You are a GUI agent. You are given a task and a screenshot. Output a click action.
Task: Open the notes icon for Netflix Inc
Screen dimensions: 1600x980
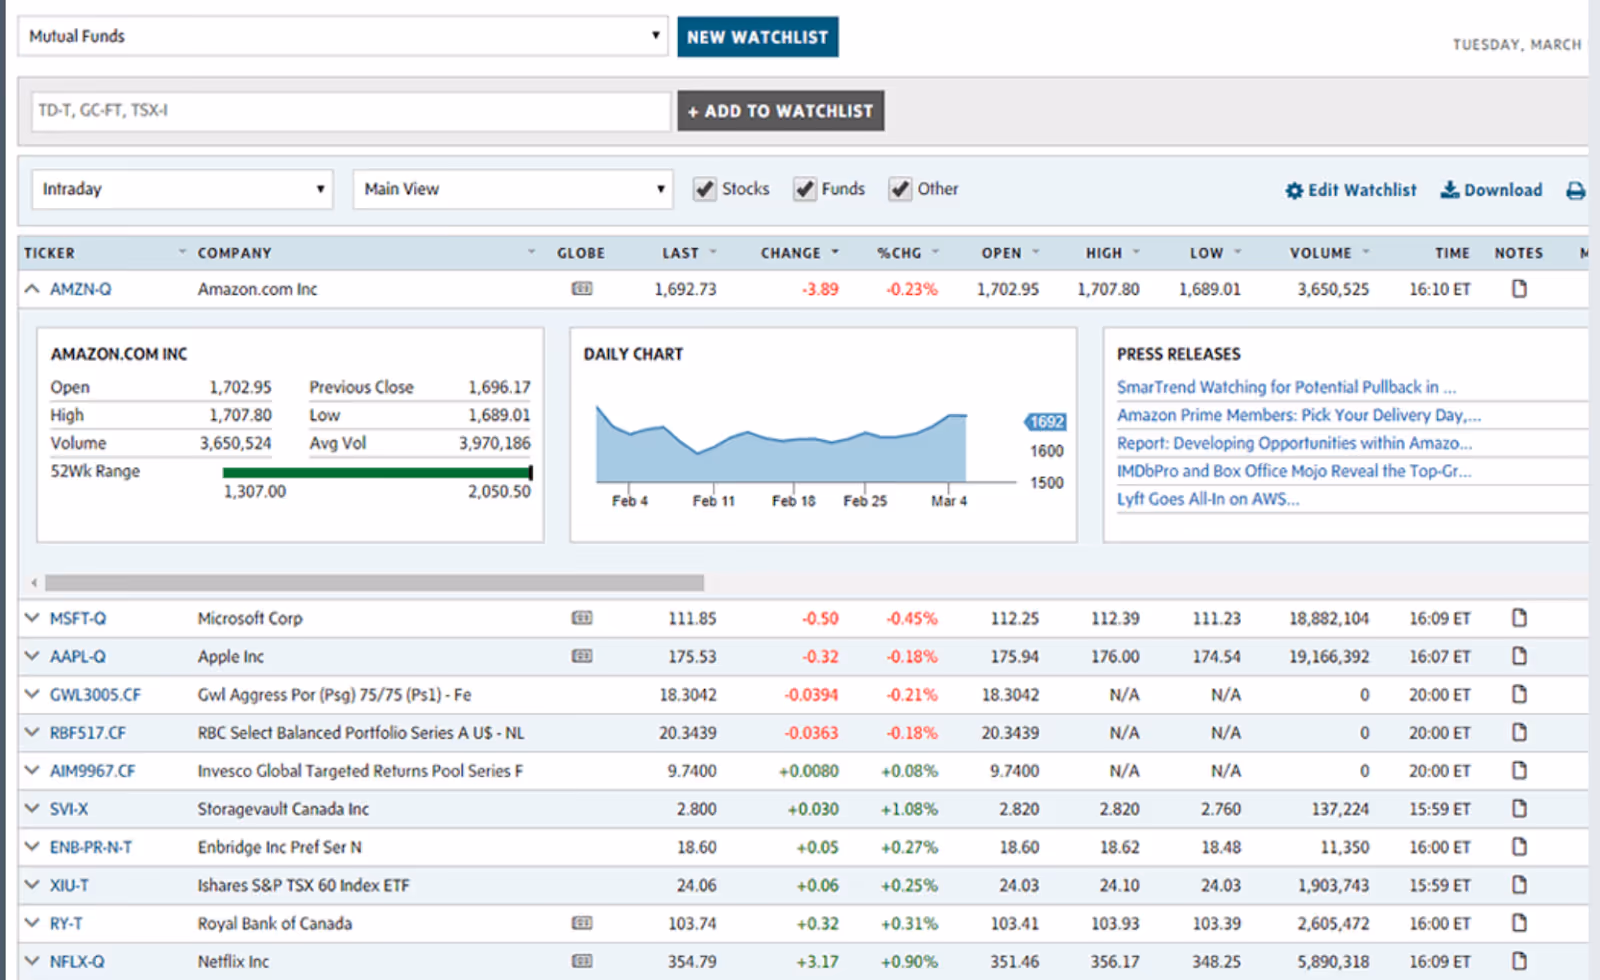pyautogui.click(x=1518, y=961)
